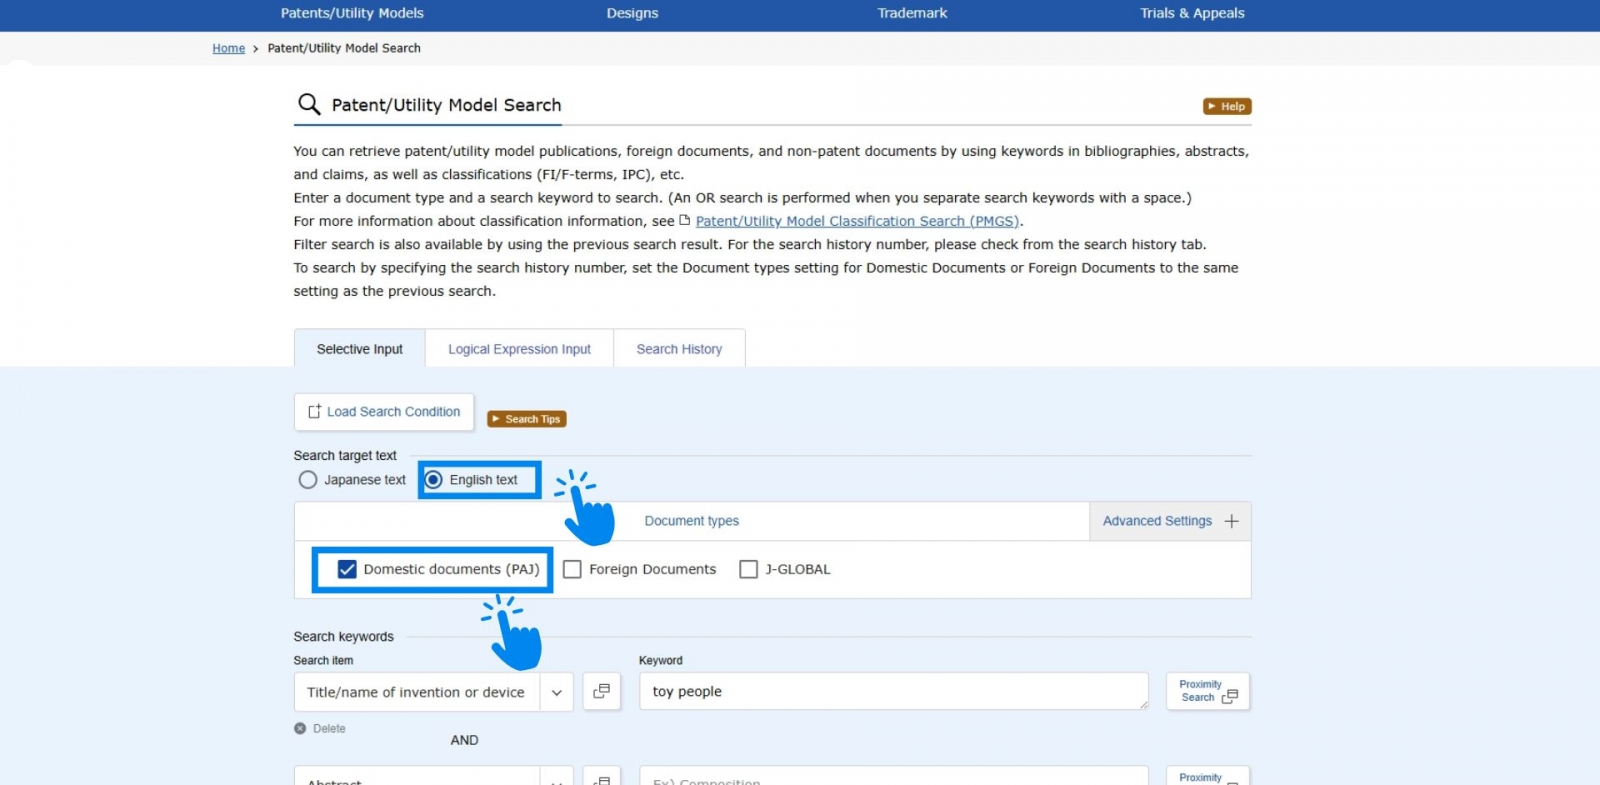Open the Search History tab

click(x=679, y=349)
